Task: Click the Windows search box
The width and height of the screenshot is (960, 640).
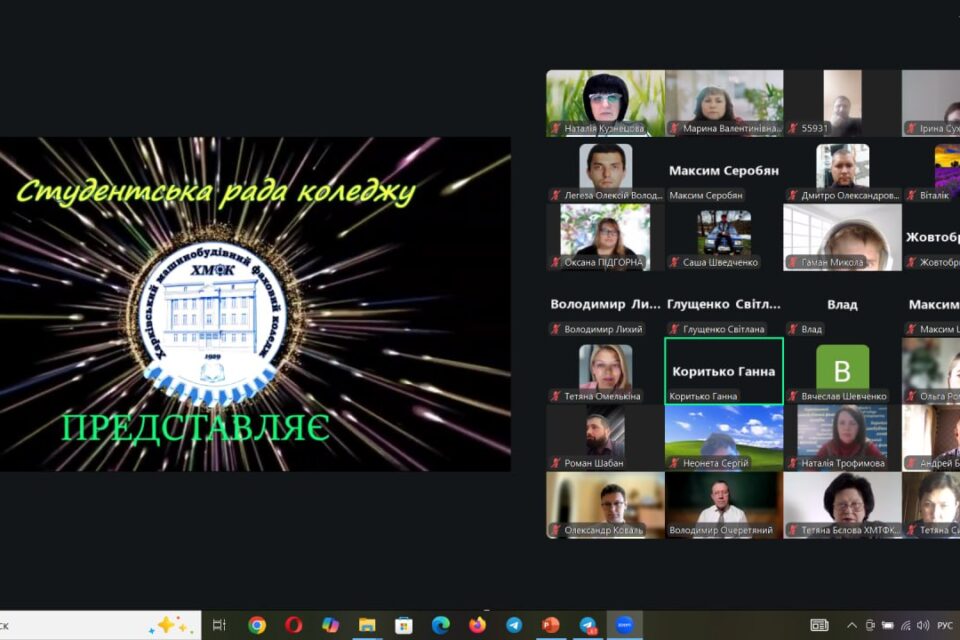Action: (x=100, y=625)
